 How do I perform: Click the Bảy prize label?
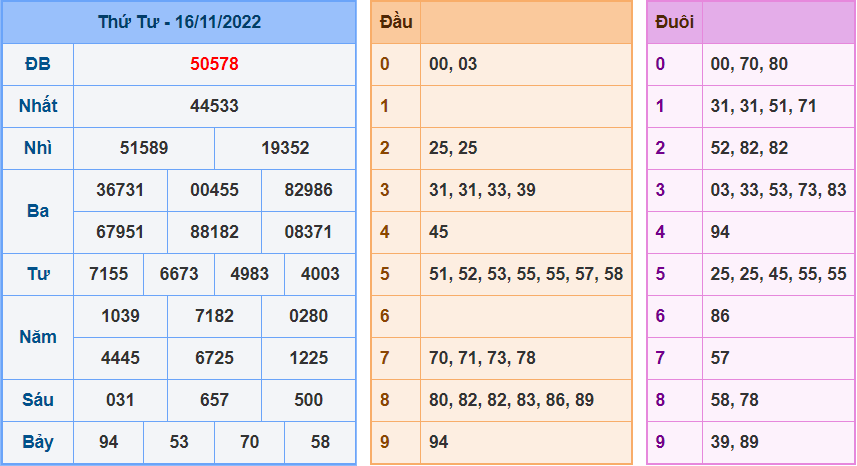point(38,442)
